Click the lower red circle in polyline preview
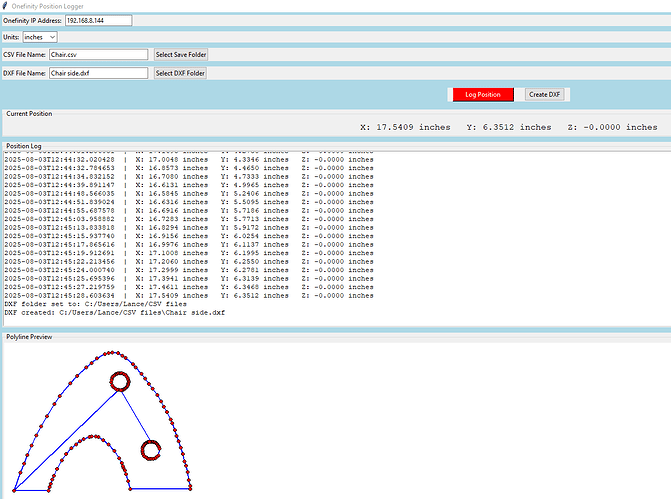This screenshot has height=499, width=671. pos(151,450)
